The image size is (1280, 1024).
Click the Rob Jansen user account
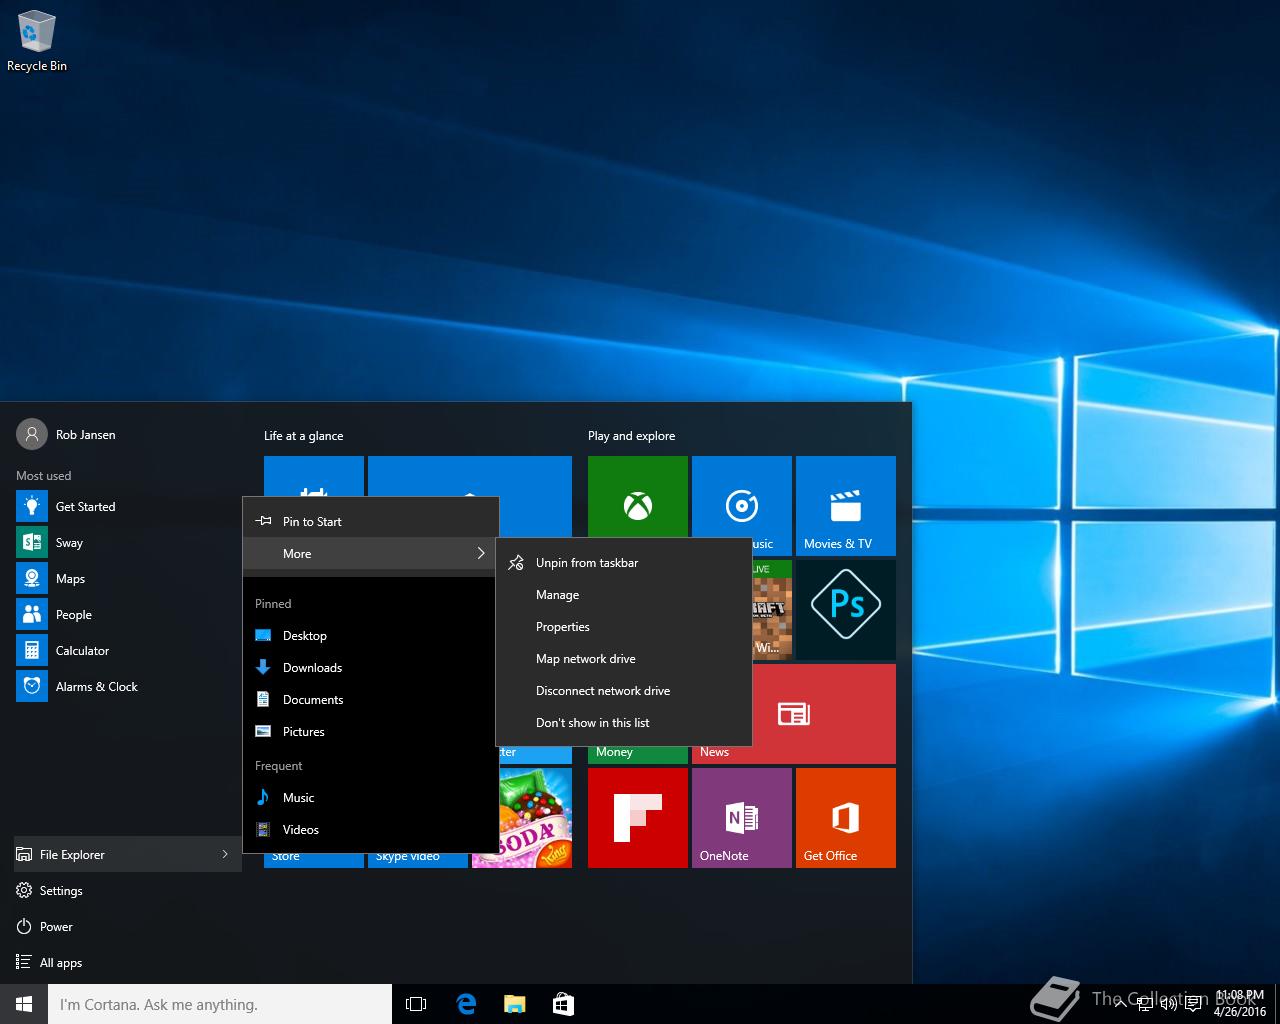pyautogui.click(x=66, y=435)
